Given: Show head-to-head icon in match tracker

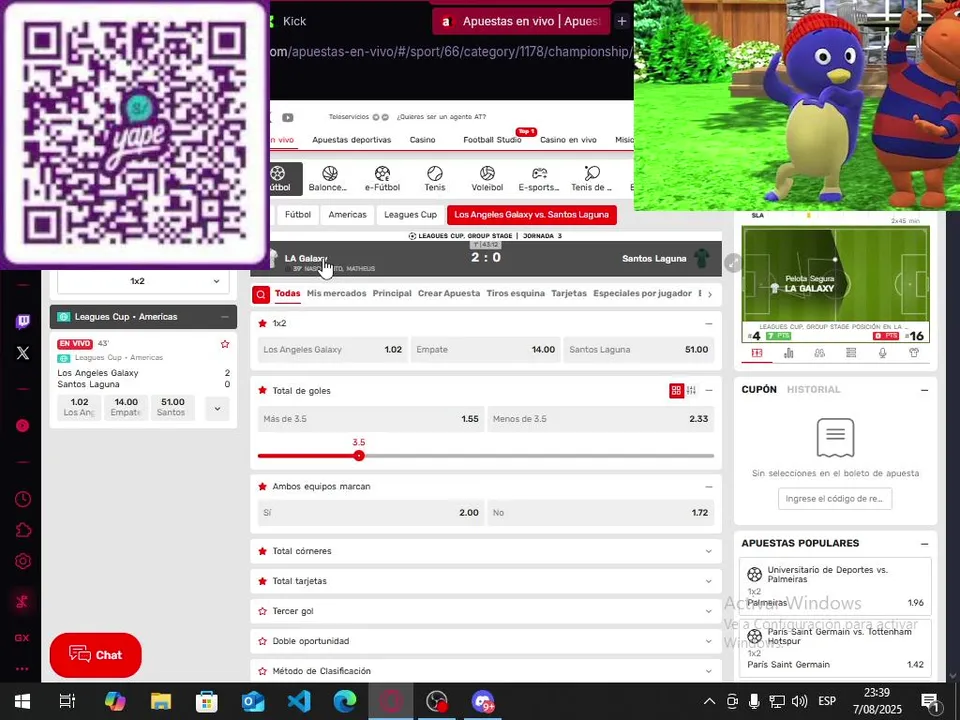Looking at the screenshot, I should click(819, 353).
